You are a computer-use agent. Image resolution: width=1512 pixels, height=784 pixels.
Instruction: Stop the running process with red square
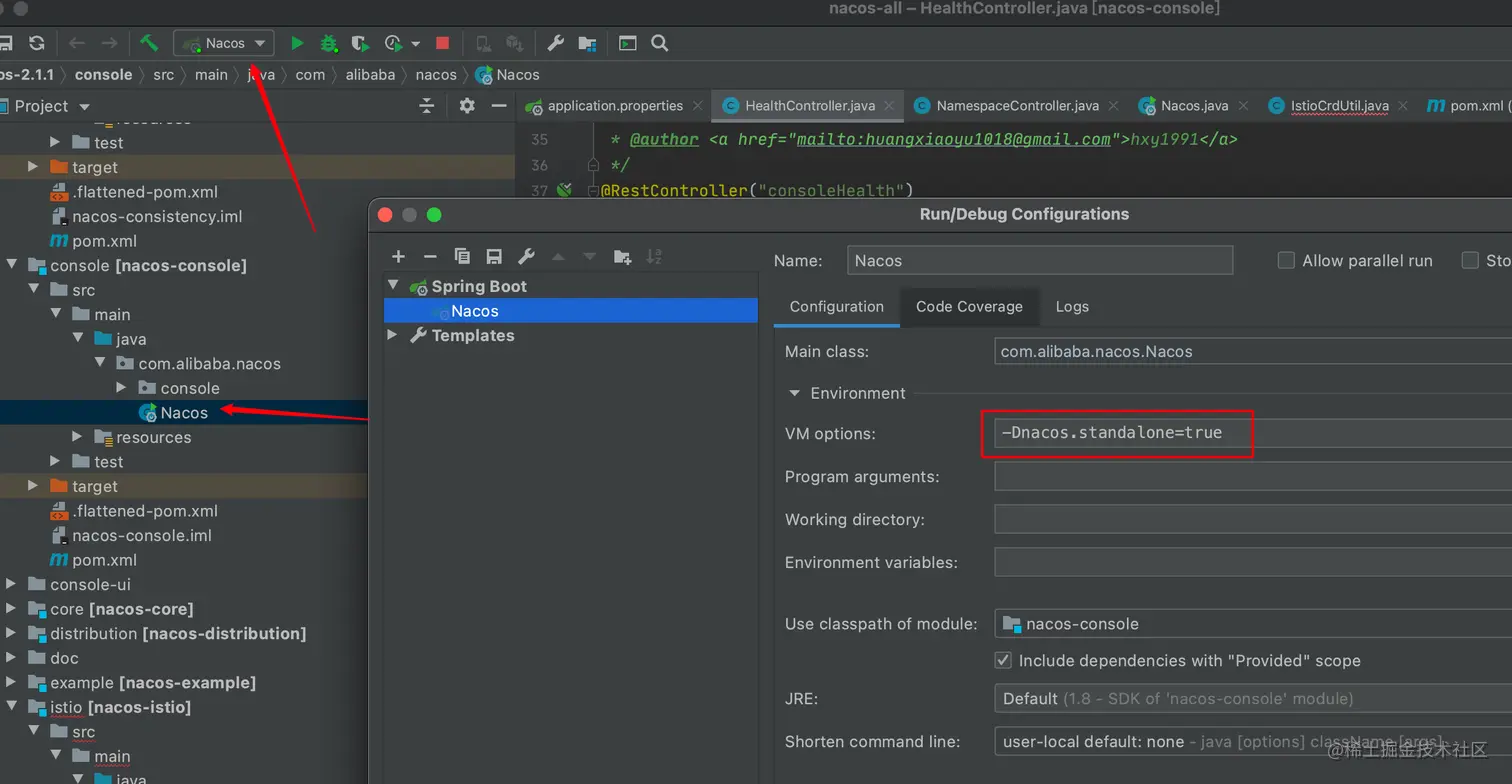click(443, 43)
